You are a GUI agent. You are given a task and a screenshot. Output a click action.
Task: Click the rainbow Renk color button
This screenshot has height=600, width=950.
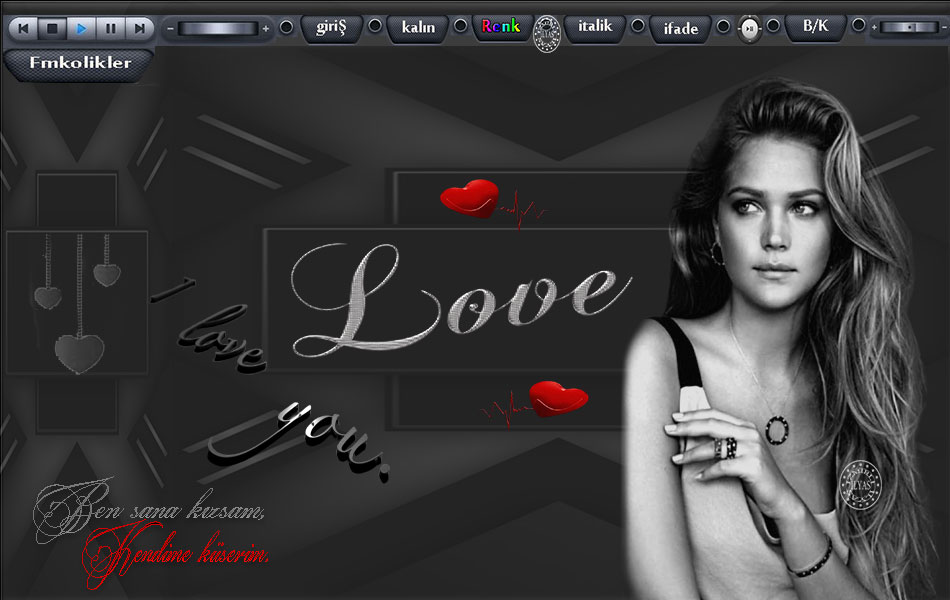501,27
